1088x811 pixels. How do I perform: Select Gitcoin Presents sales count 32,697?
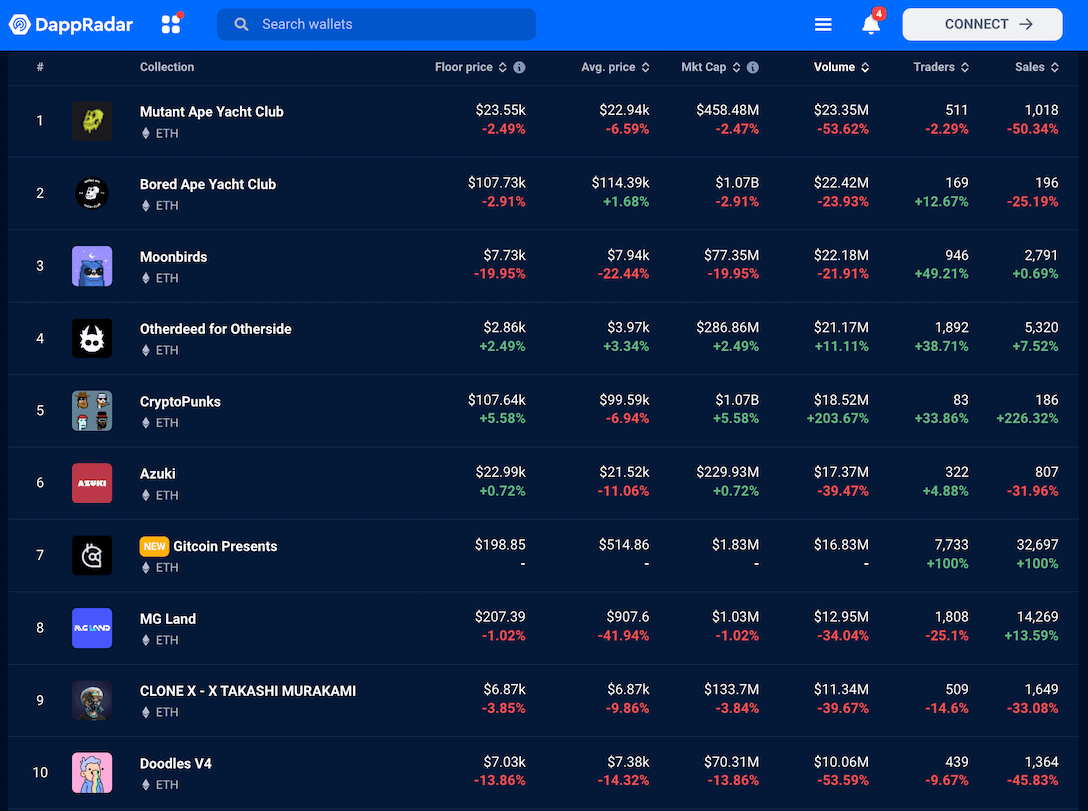click(x=1037, y=545)
